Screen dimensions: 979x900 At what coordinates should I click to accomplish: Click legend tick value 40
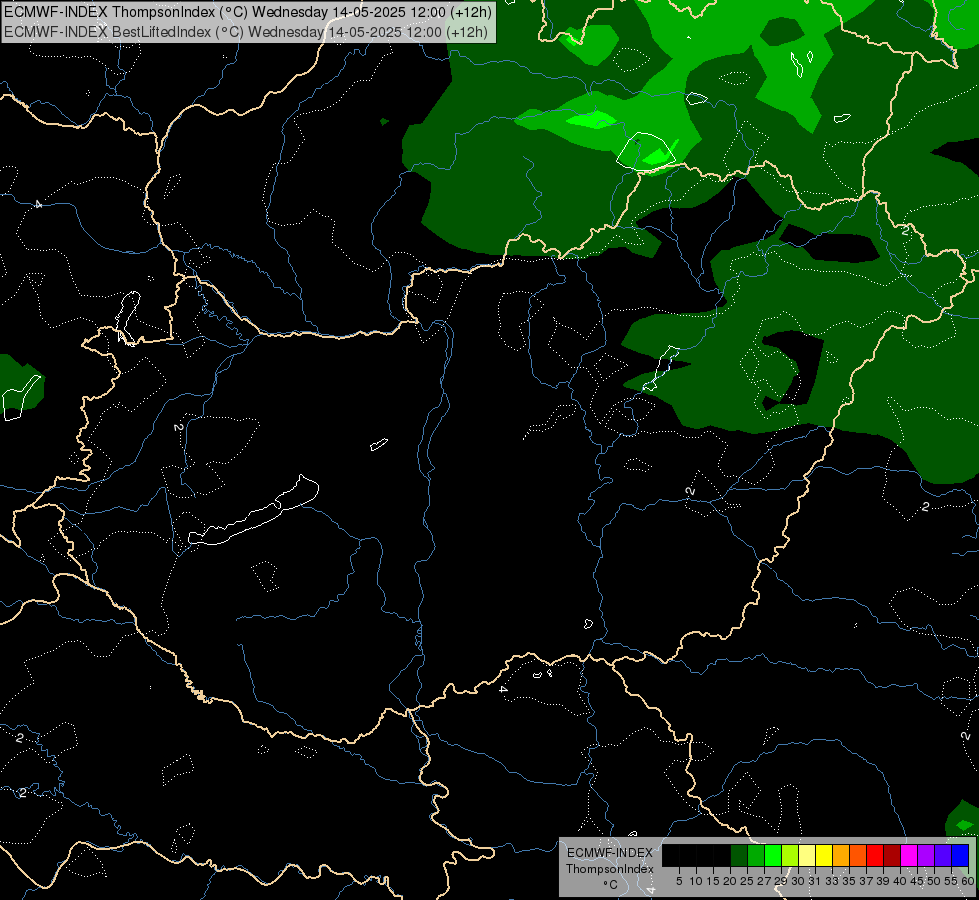tap(900, 881)
